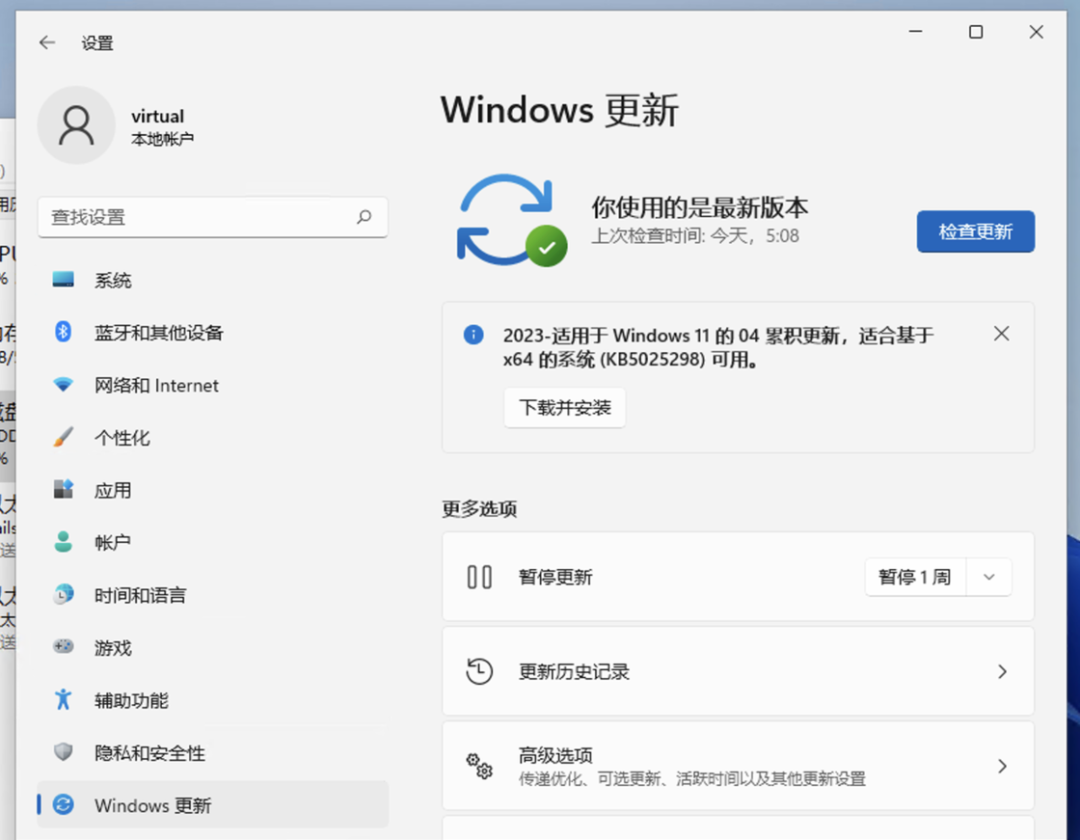This screenshot has height=840, width=1080.
Task: Expand the 高级选项 row chevron
Action: coord(1002,765)
